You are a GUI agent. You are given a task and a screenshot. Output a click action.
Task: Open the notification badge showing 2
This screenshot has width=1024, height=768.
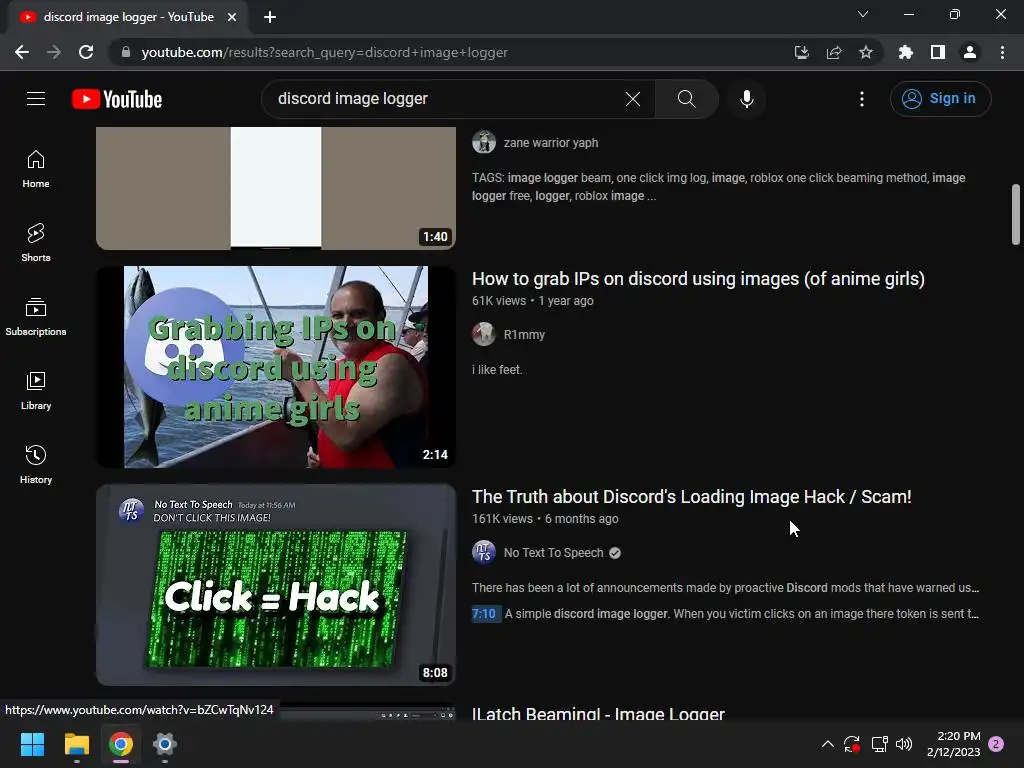coord(996,744)
